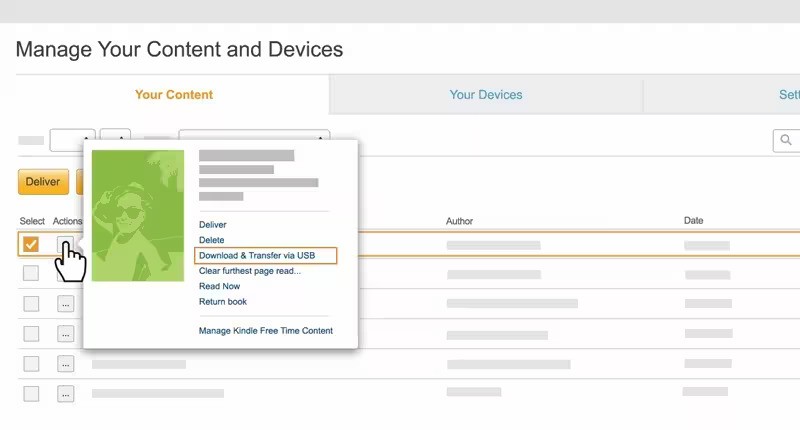The image size is (800, 430).
Task: Switch to the Your Content tab
Action: click(x=173, y=95)
